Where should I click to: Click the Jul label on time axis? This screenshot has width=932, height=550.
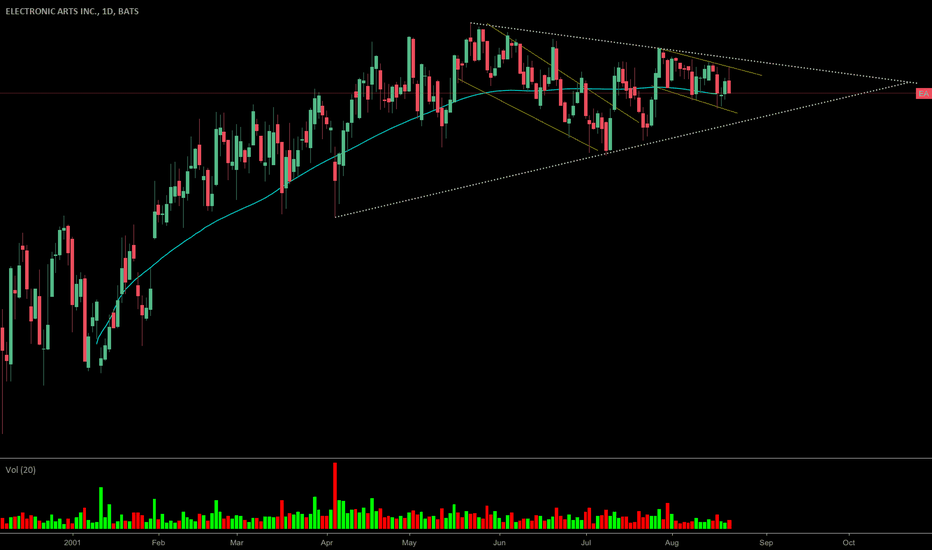tap(586, 542)
